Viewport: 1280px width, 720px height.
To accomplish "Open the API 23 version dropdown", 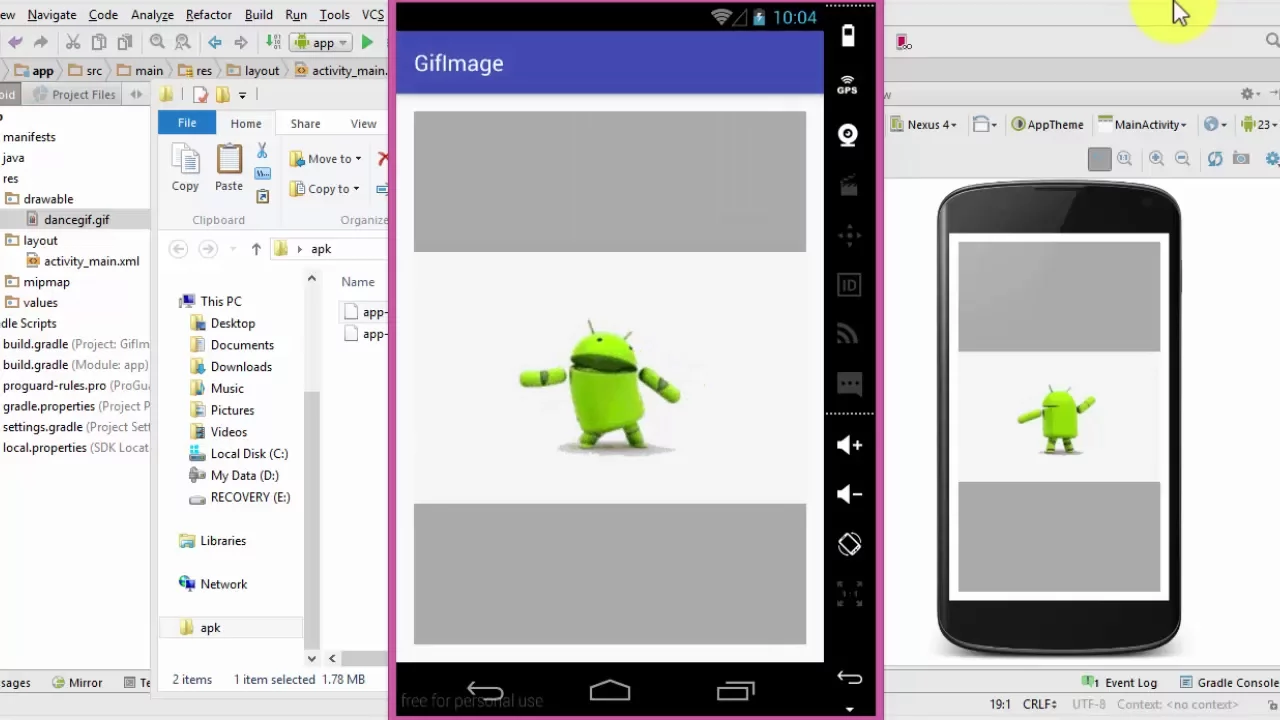I will [1260, 124].
